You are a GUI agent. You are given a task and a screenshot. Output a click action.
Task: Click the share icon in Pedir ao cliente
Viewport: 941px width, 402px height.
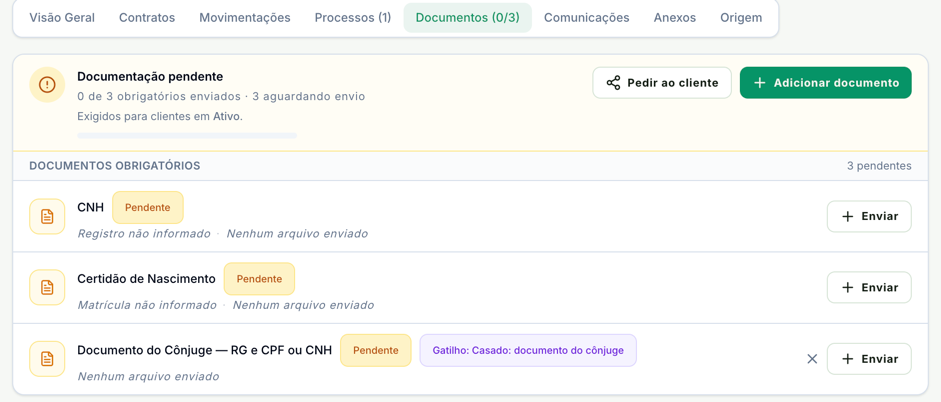[613, 83]
